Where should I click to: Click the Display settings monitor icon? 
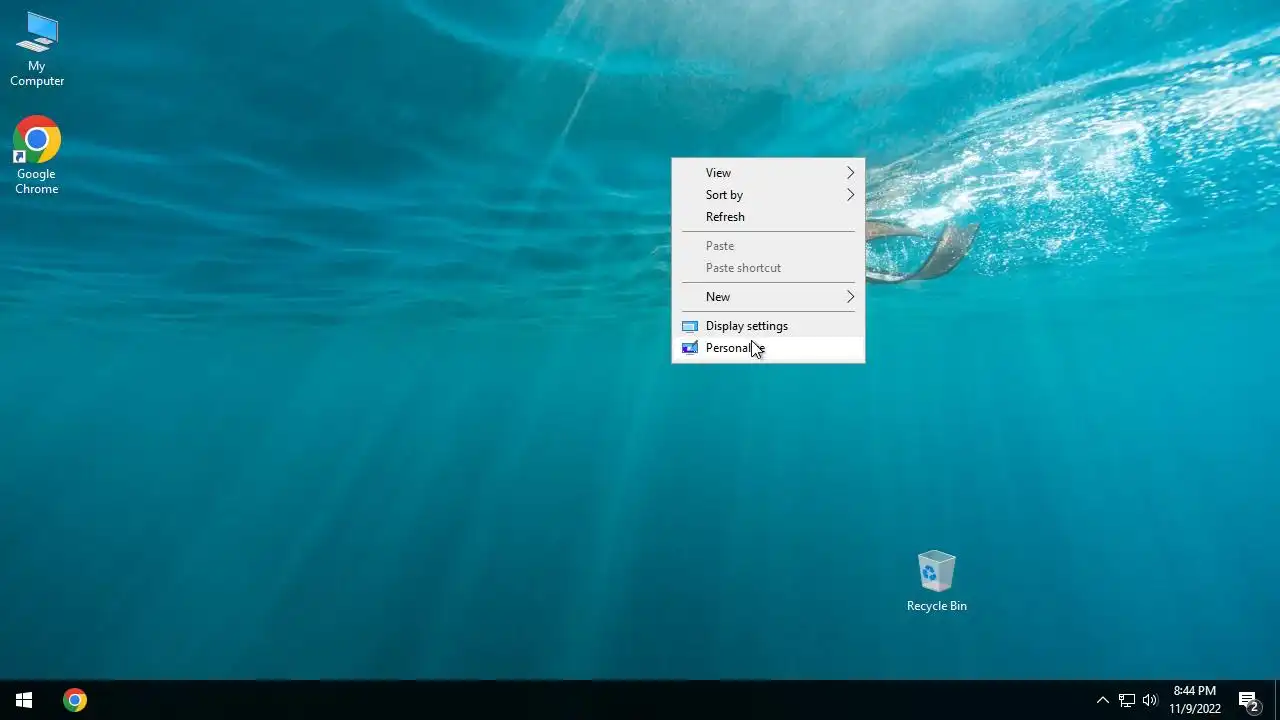point(690,326)
